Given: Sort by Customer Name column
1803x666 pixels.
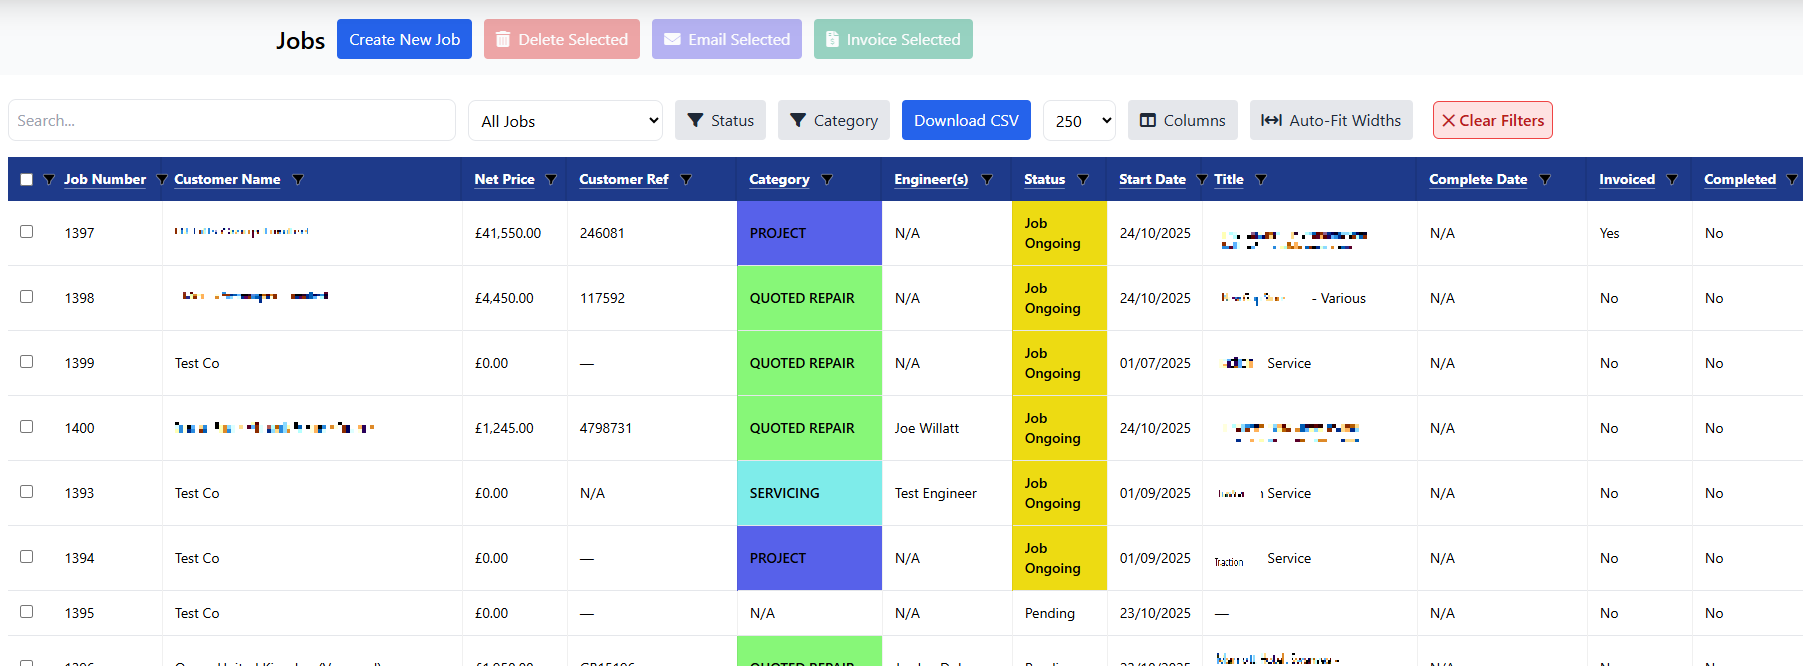Looking at the screenshot, I should 227,180.
